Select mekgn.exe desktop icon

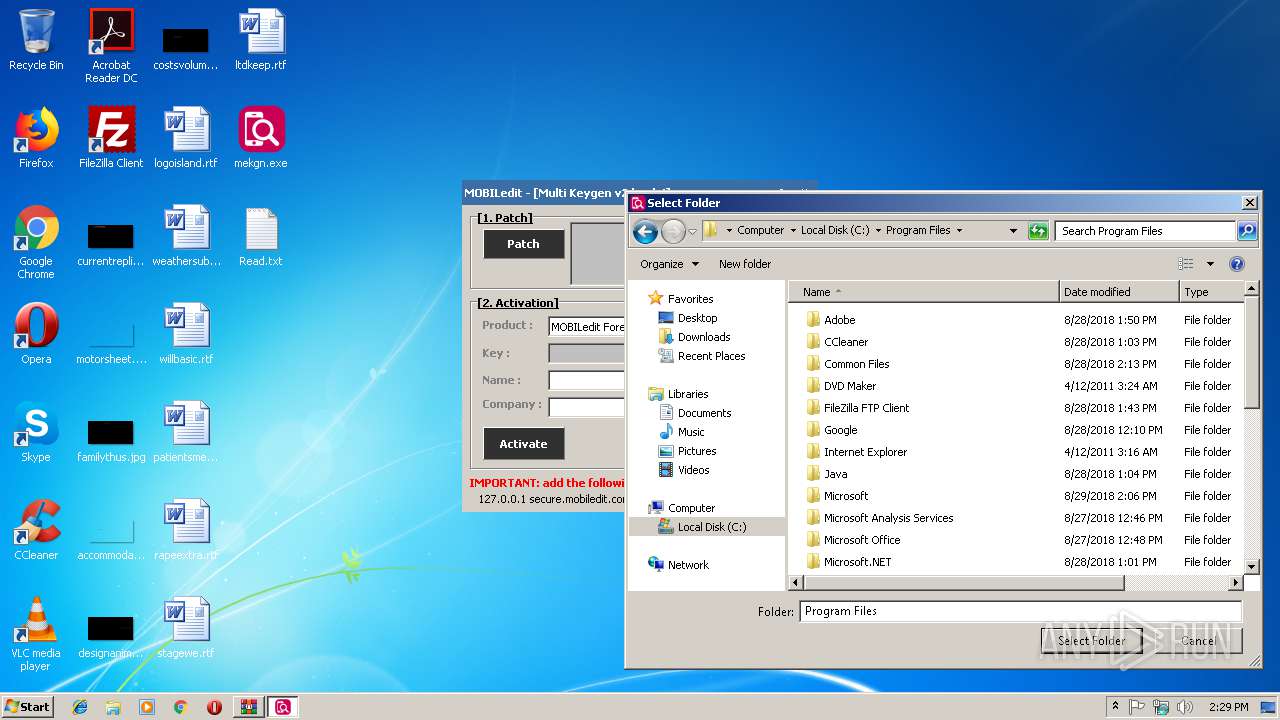(261, 138)
